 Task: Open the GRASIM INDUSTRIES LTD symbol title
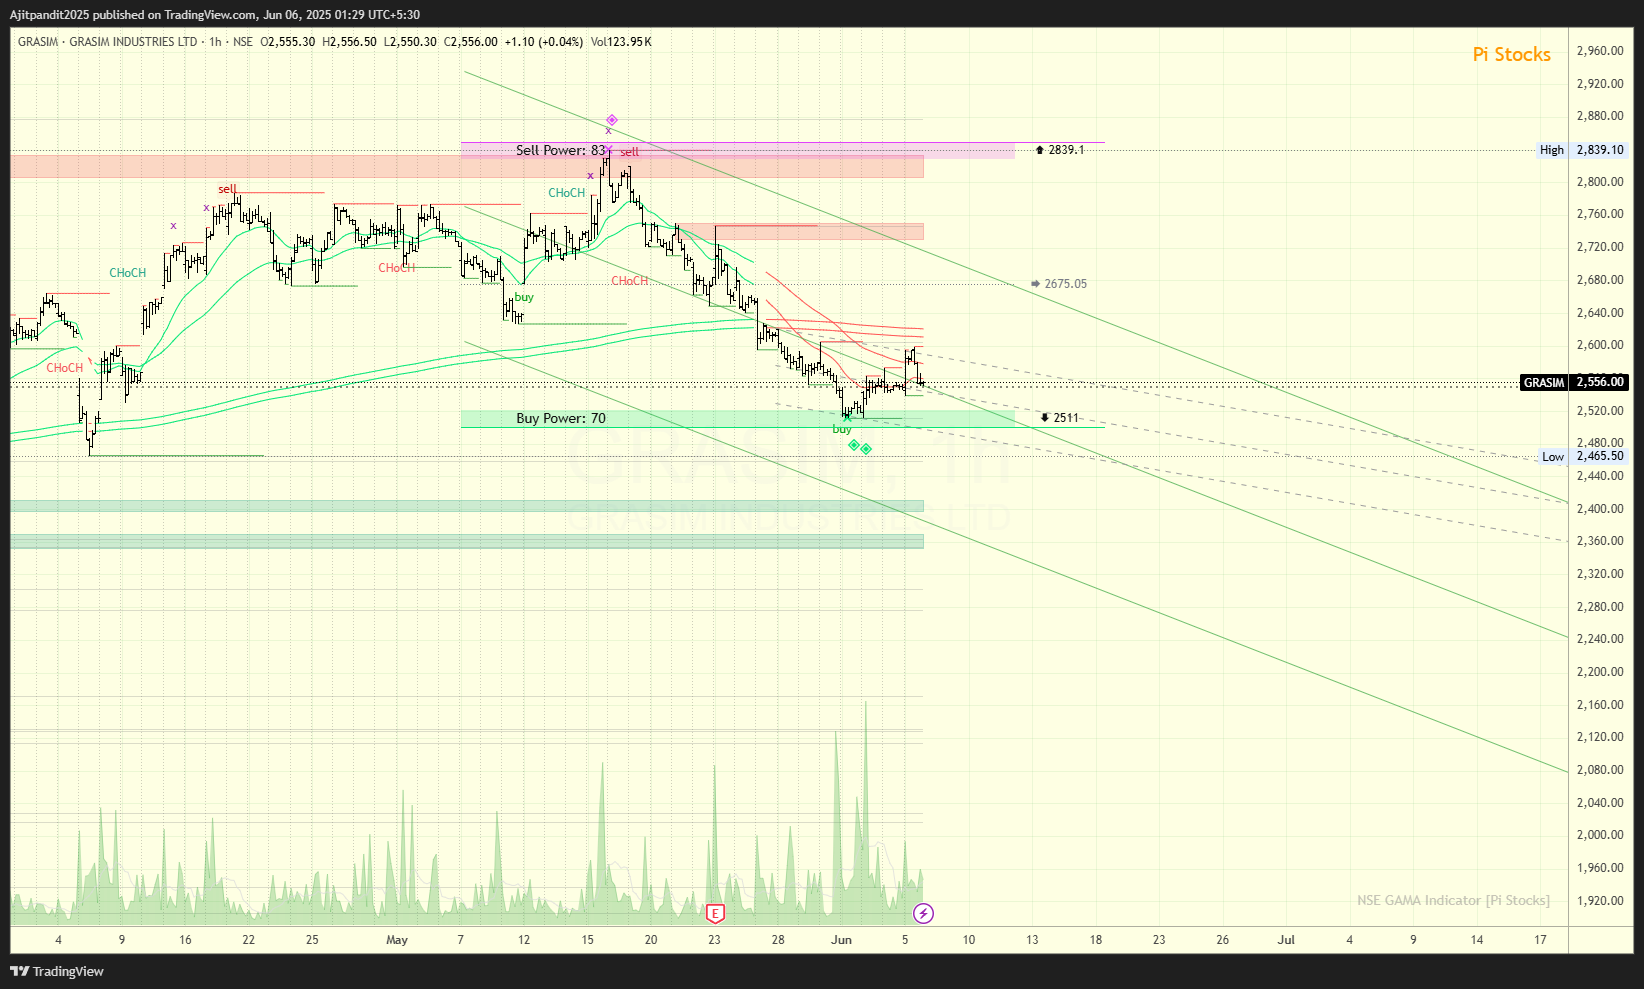pyautogui.click(x=133, y=42)
